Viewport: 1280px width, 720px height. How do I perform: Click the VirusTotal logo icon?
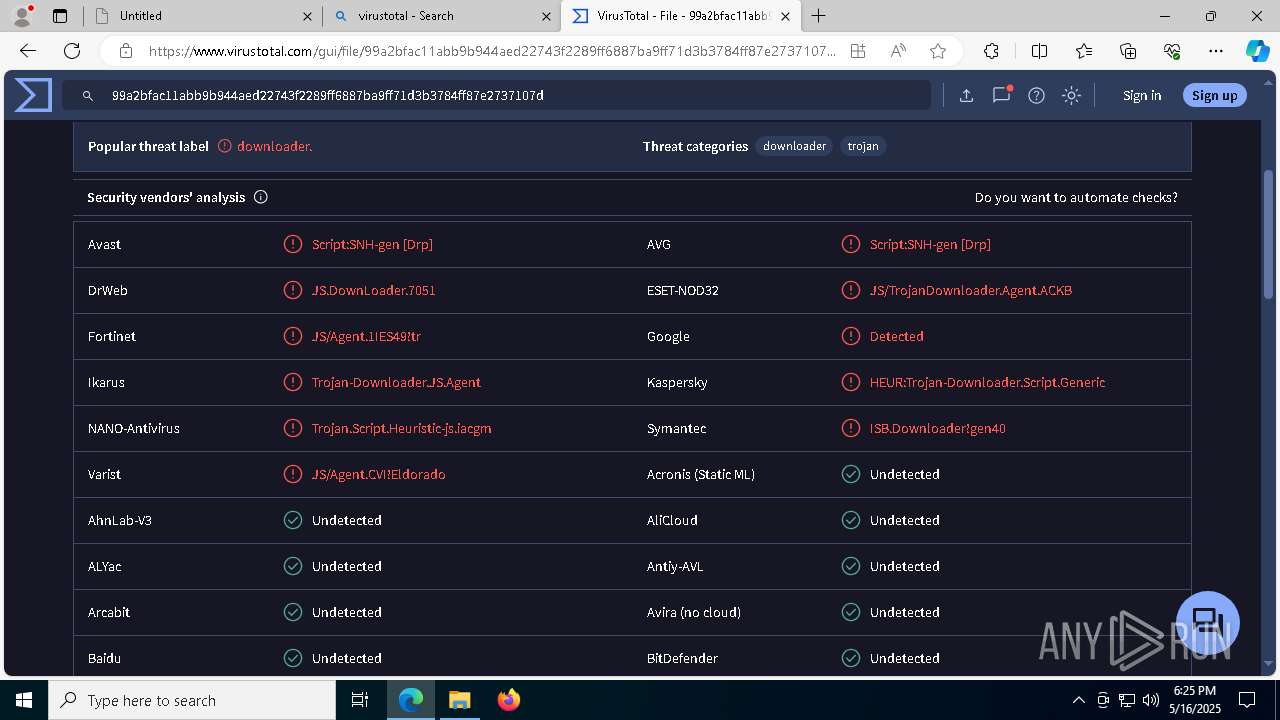(33, 95)
